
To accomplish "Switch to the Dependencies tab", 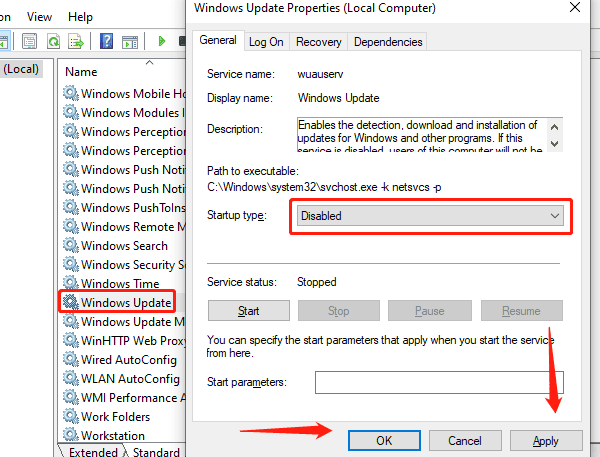I will pyautogui.click(x=388, y=42).
